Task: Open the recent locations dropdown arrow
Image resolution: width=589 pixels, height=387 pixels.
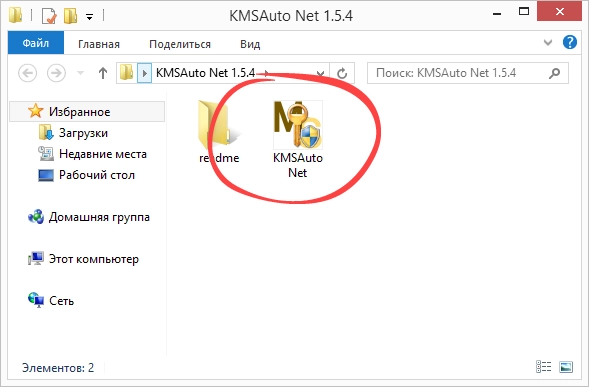Action: click(80, 73)
